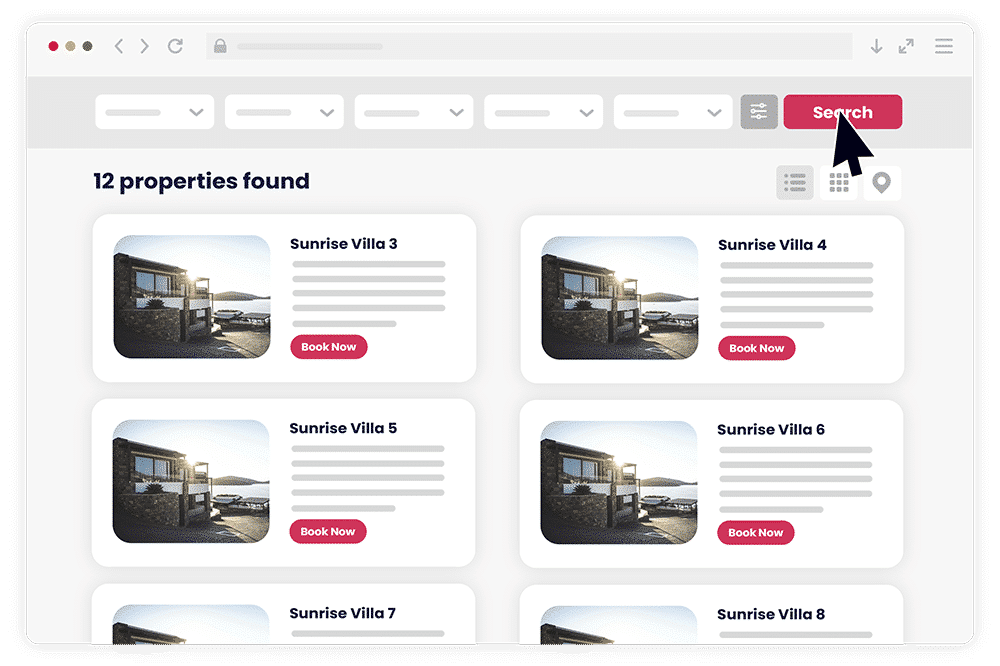Image resolution: width=1000 pixels, height=666 pixels.
Task: Click the download arrow icon
Action: (x=876, y=46)
